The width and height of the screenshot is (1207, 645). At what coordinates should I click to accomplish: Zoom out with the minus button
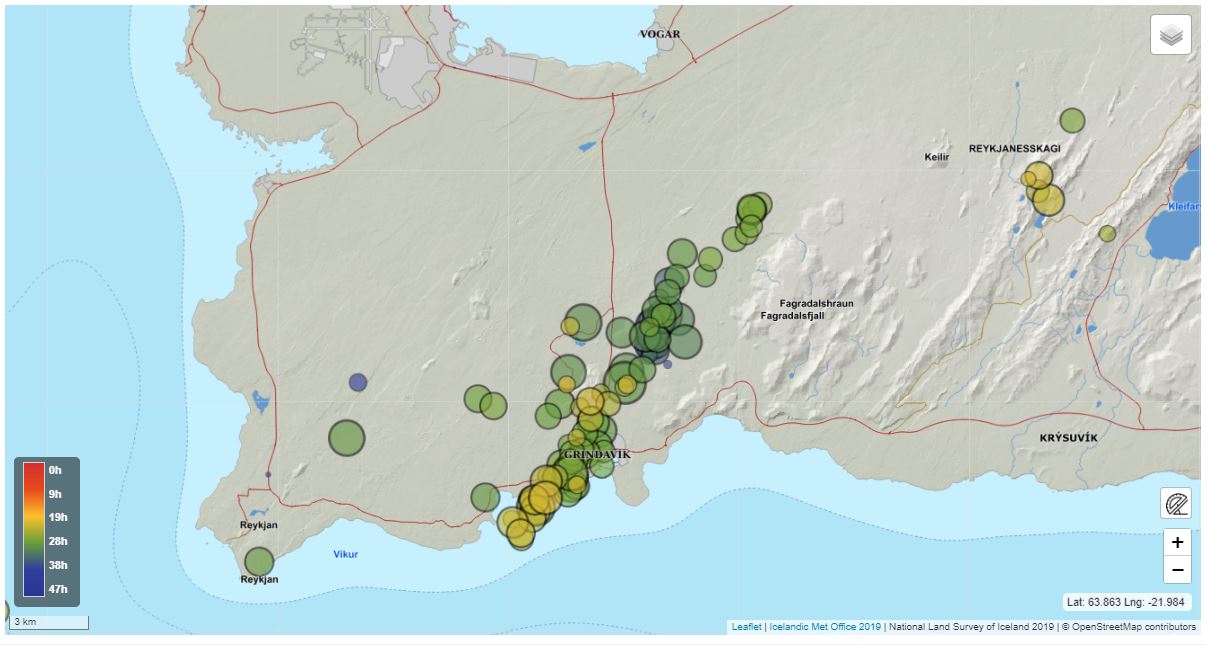coord(1177,570)
